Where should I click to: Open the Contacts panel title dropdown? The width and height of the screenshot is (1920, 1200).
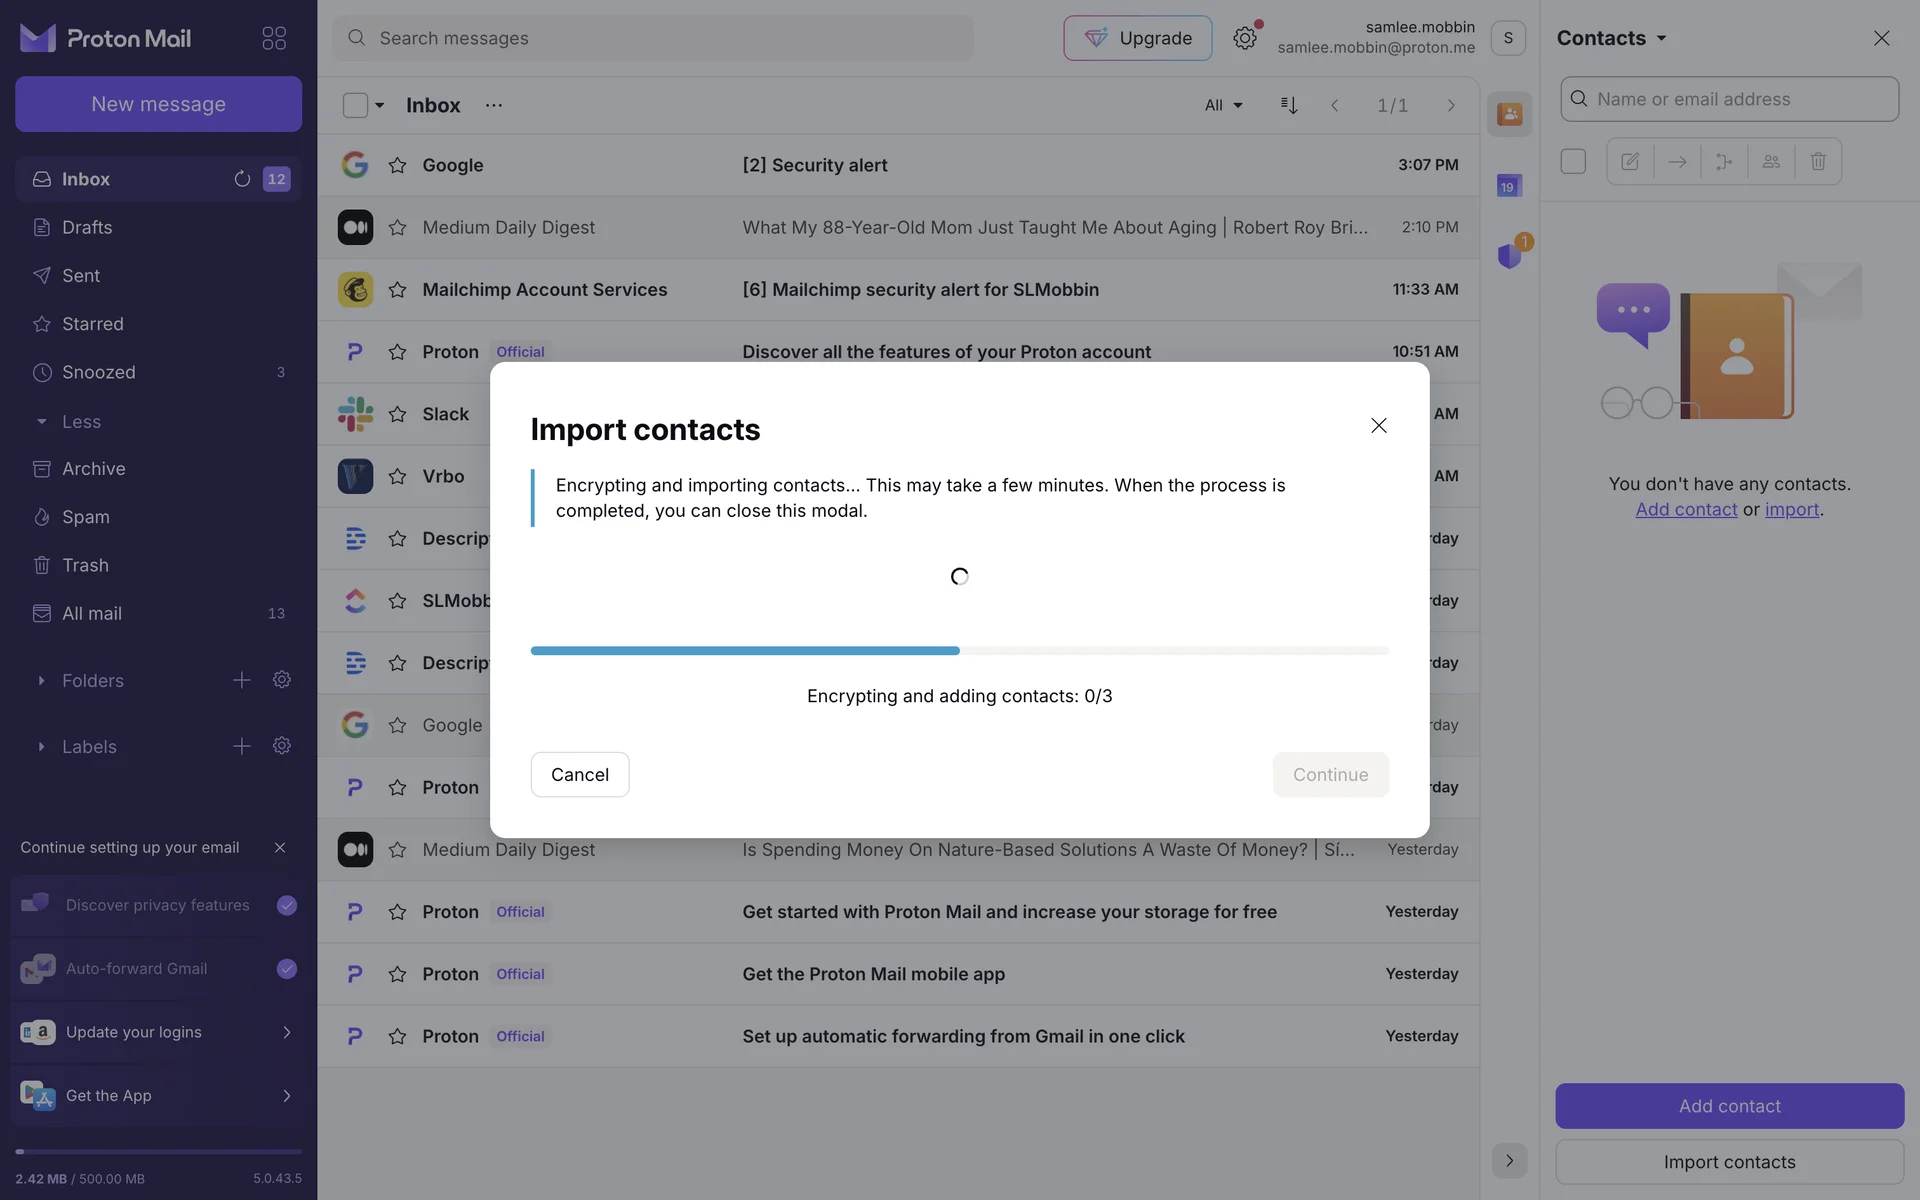1611,38
